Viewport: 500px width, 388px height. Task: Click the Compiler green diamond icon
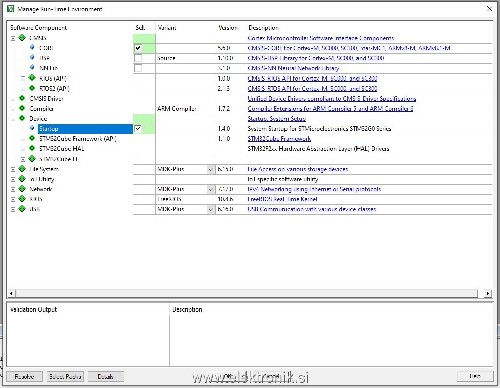point(22,108)
